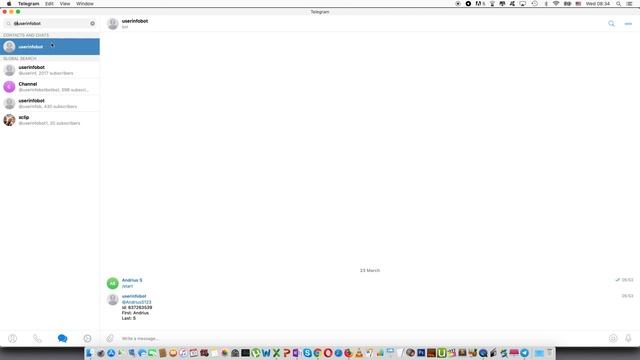
Task: Open the Channel result with purple avatar
Action: click(50, 87)
